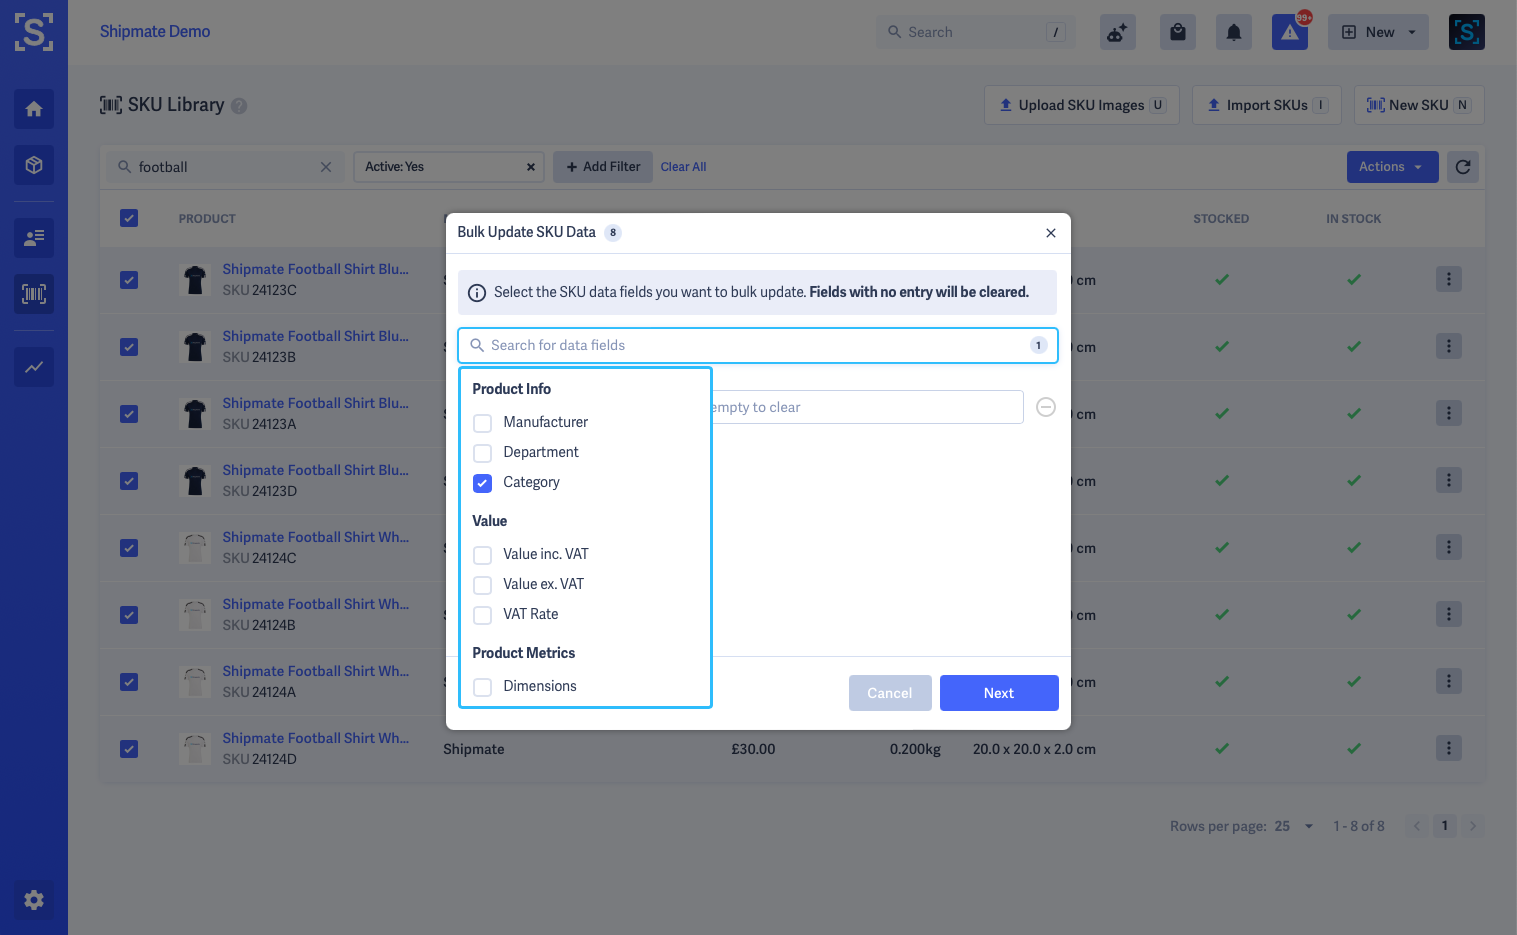The height and width of the screenshot is (935, 1517).
Task: Check the Manufacturer data field
Action: pos(483,423)
